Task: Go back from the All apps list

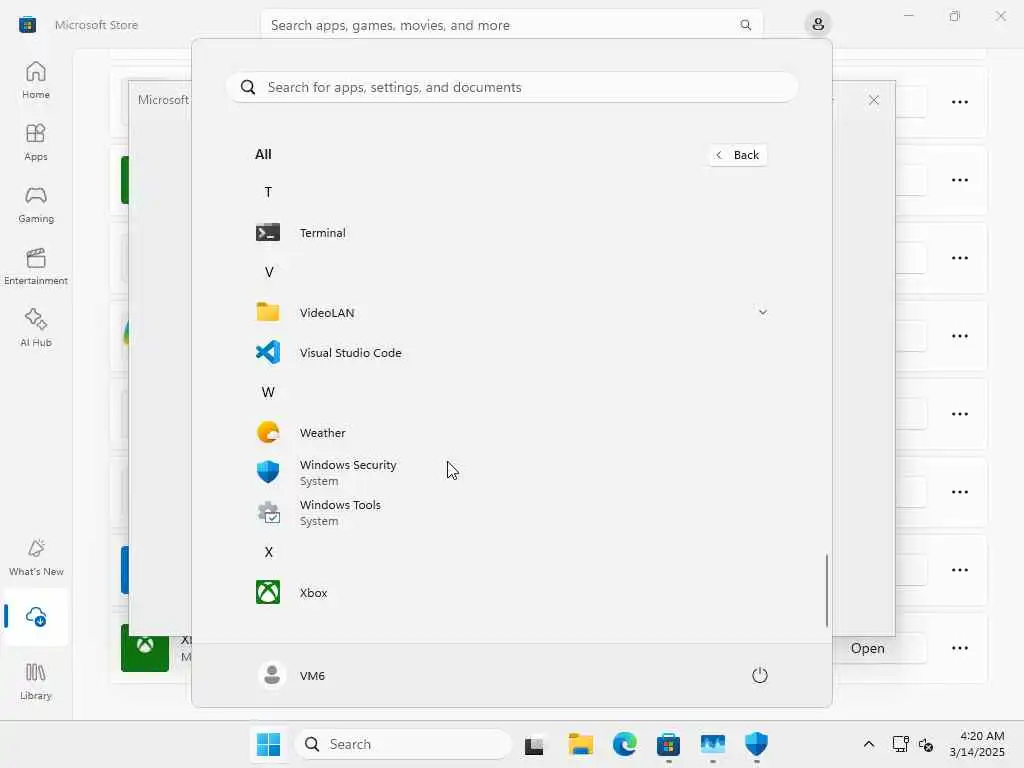Action: click(738, 155)
